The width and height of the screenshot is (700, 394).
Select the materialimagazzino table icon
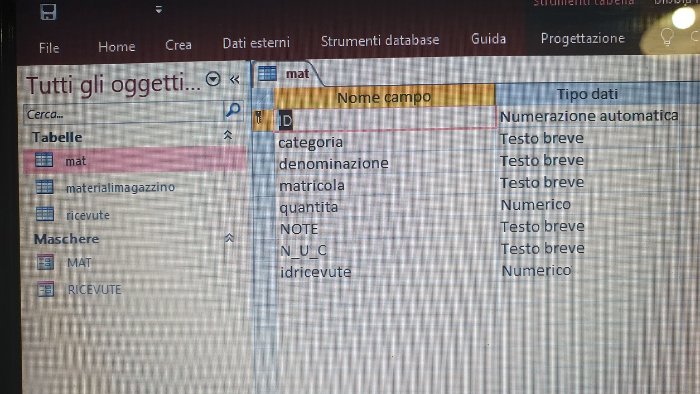pyautogui.click(x=44, y=187)
